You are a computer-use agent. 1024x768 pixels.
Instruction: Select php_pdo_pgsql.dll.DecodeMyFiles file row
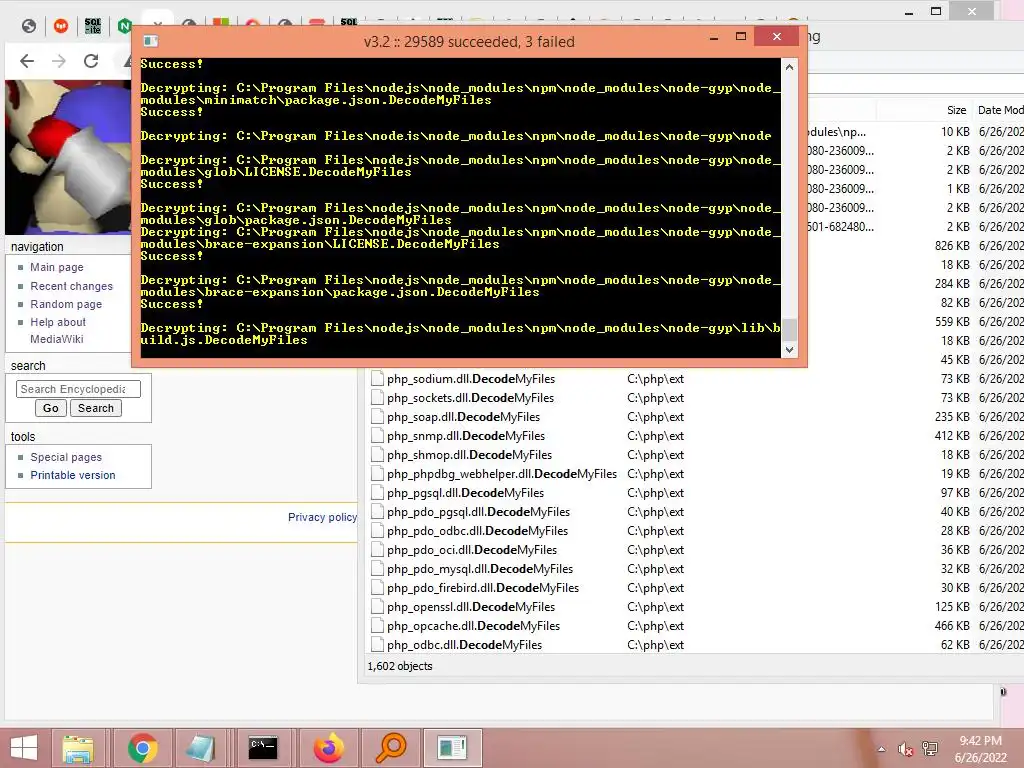click(x=694, y=512)
